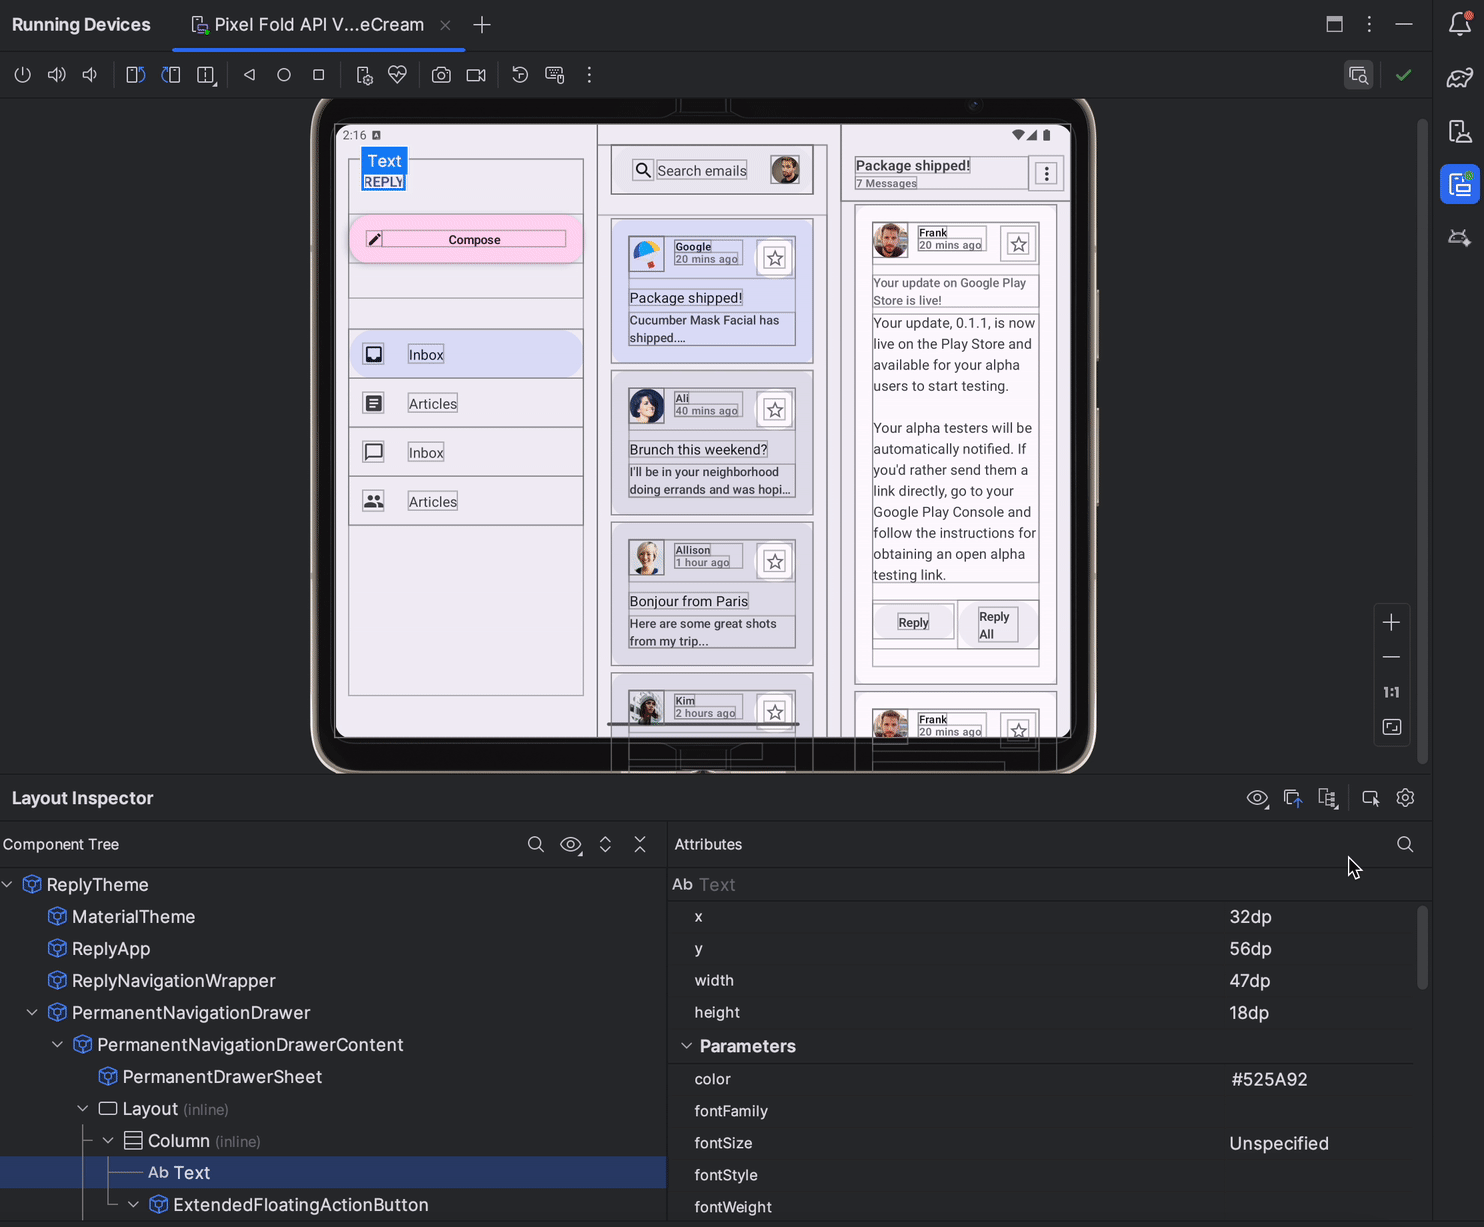Toggle filter visibility in Component Tree
Screen dimensions: 1484x1227
(x=571, y=844)
